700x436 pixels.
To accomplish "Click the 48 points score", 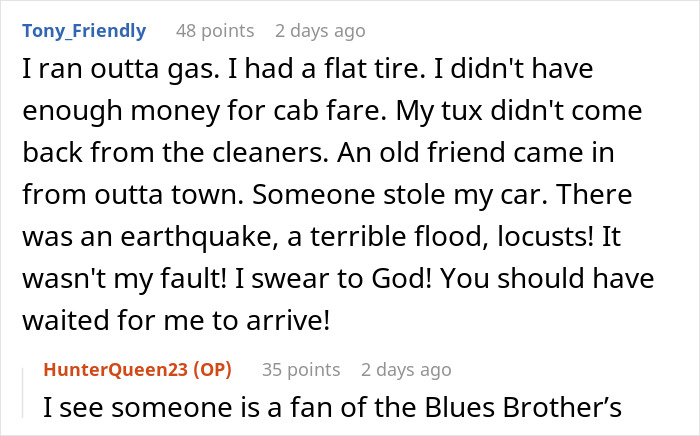I will 215,31.
